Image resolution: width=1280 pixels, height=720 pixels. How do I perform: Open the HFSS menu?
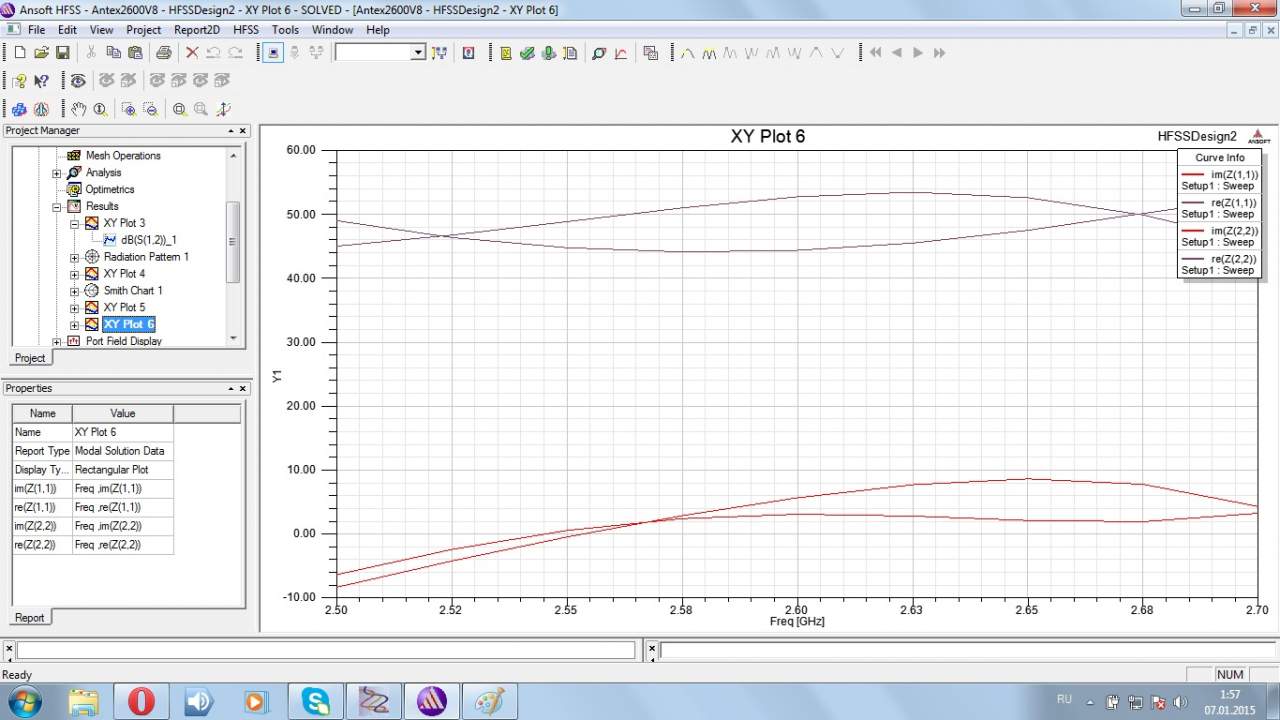click(x=246, y=30)
